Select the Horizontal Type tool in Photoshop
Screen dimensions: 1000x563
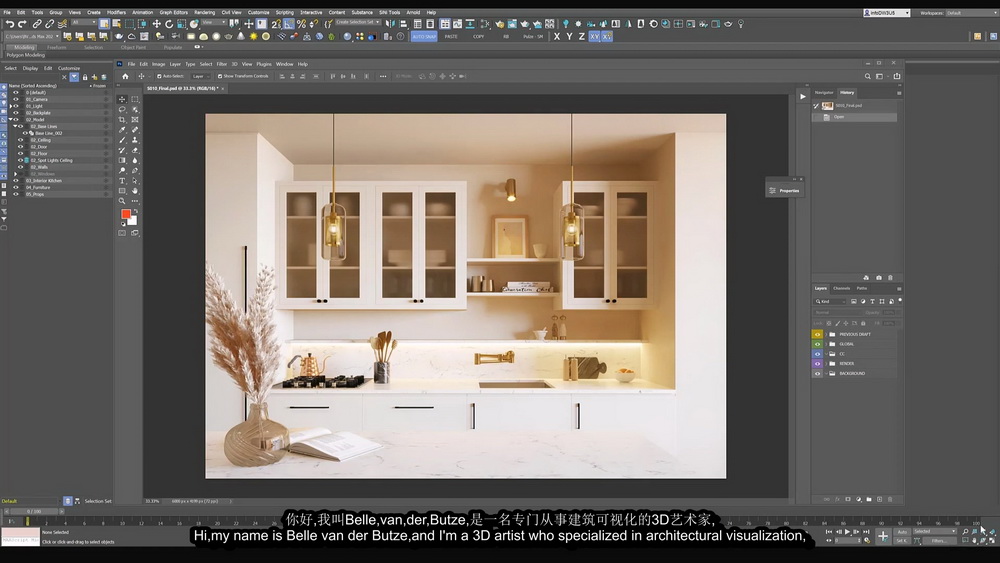(122, 181)
